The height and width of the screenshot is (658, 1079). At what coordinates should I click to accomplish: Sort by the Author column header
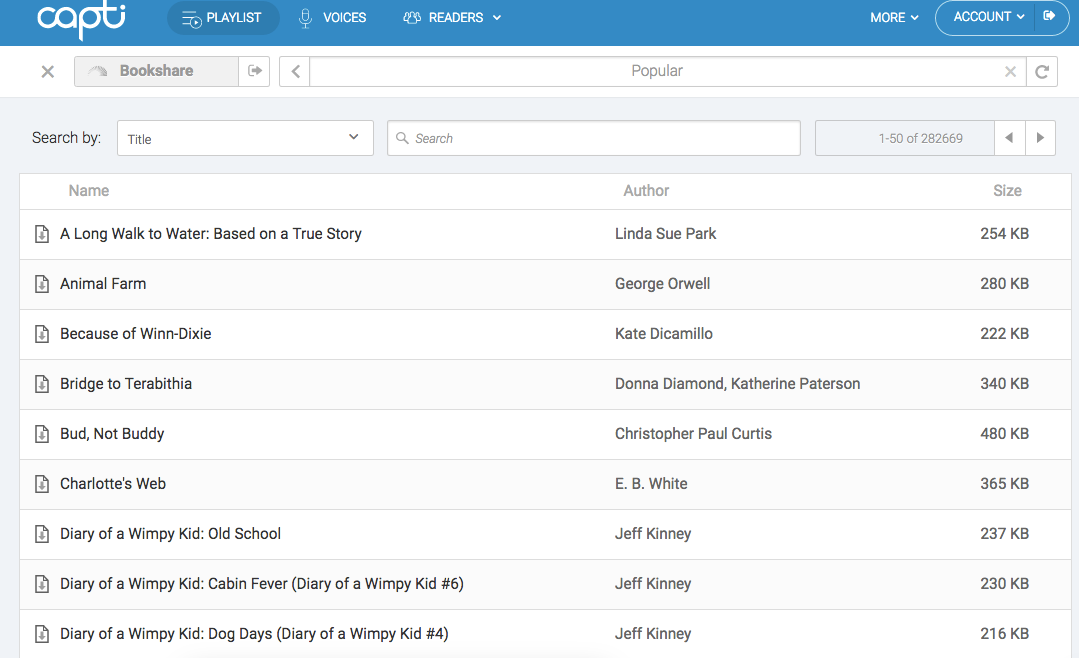tap(646, 191)
